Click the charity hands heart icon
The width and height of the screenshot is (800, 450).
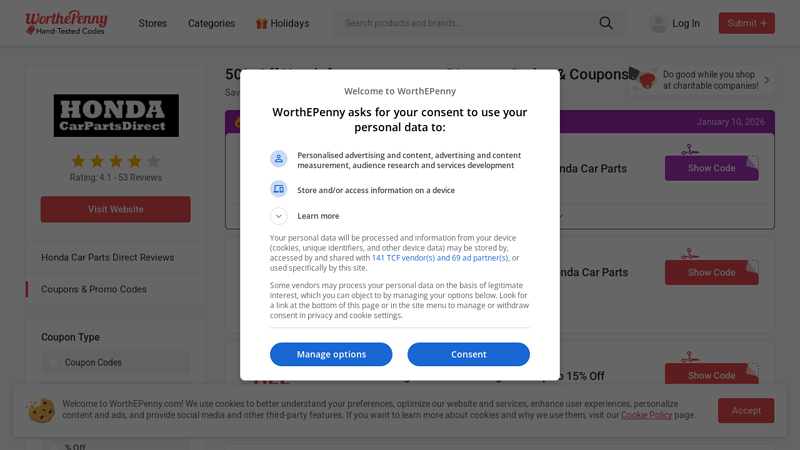click(646, 79)
